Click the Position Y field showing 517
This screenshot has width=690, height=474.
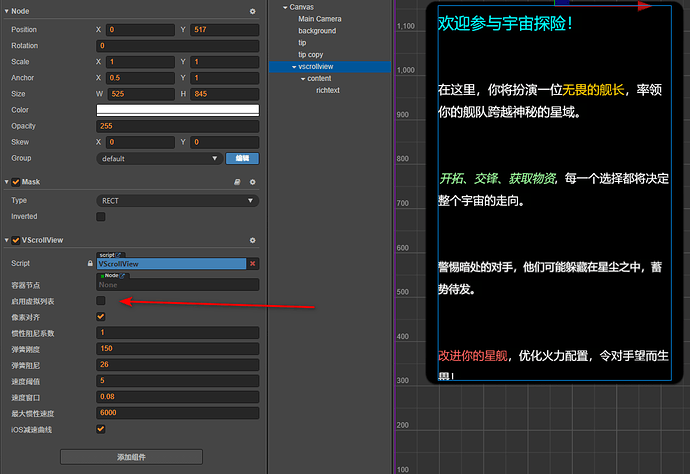click(x=224, y=29)
